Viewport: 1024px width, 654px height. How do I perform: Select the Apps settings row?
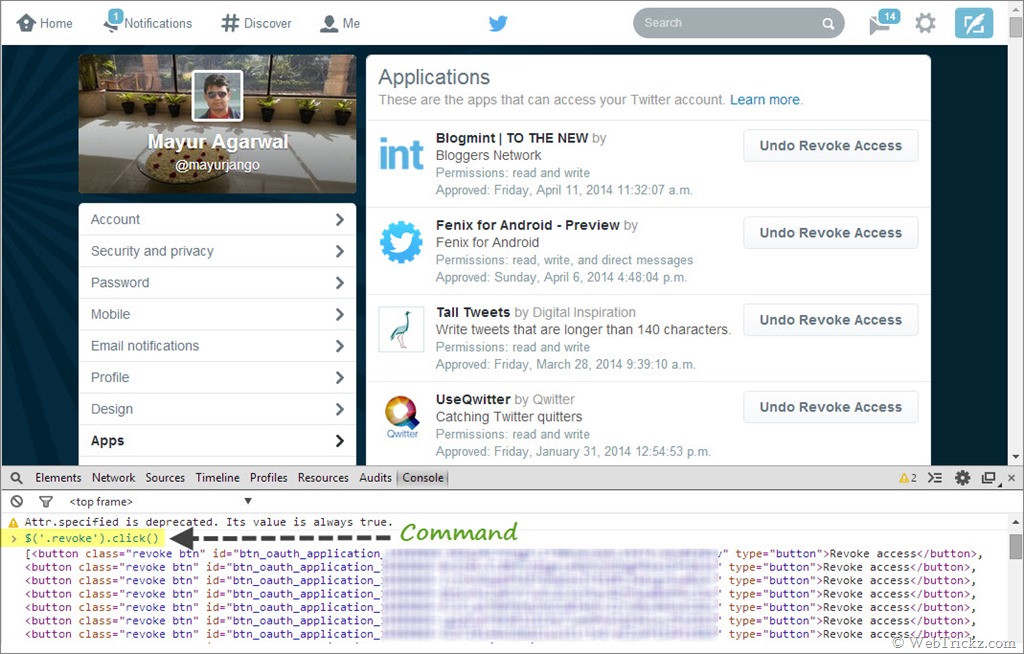tap(217, 440)
